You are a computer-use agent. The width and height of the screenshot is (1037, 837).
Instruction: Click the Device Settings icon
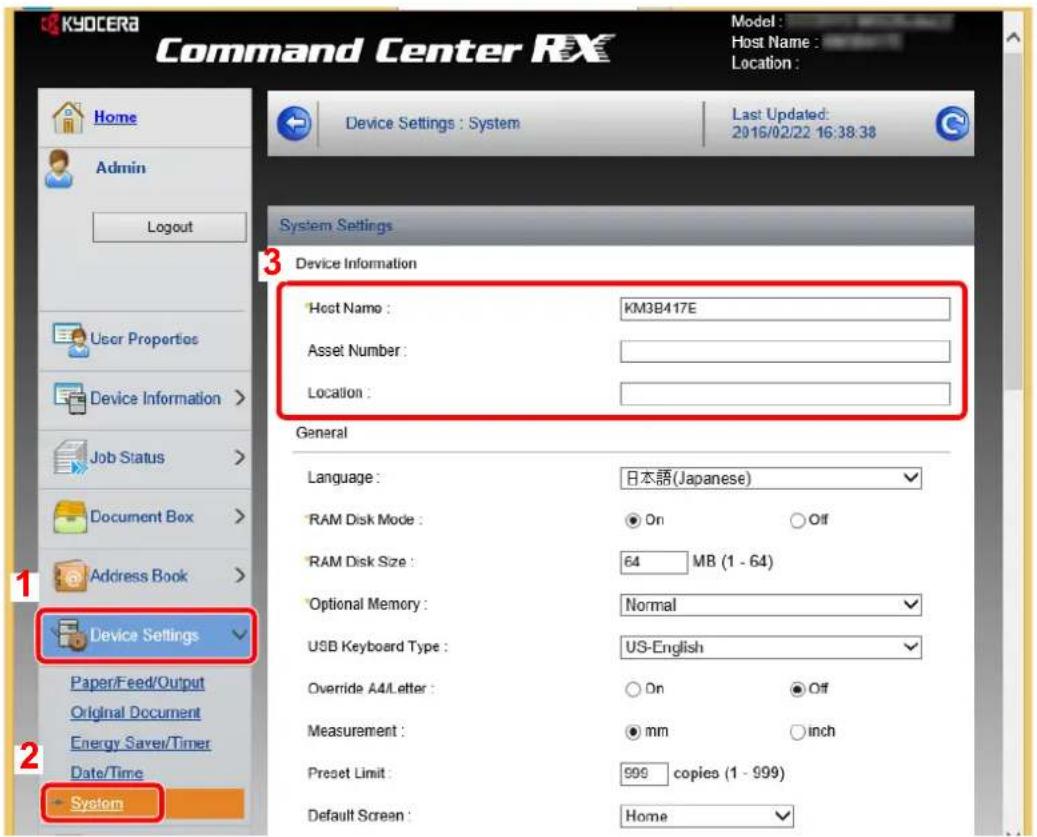pos(69,635)
